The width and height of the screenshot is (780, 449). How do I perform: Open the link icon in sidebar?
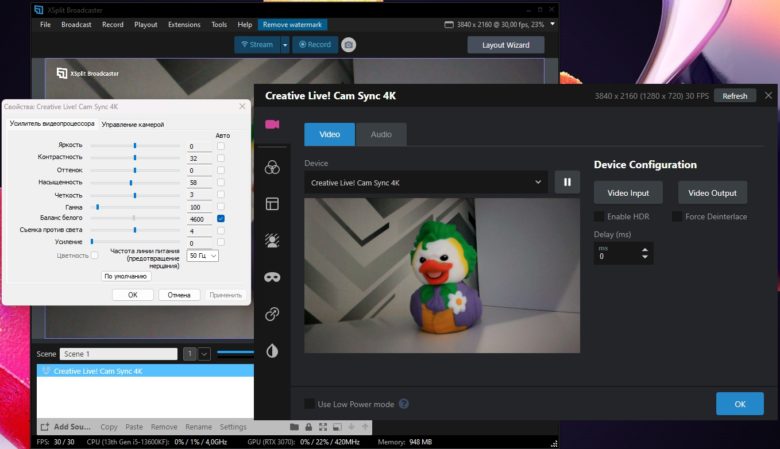tap(272, 314)
